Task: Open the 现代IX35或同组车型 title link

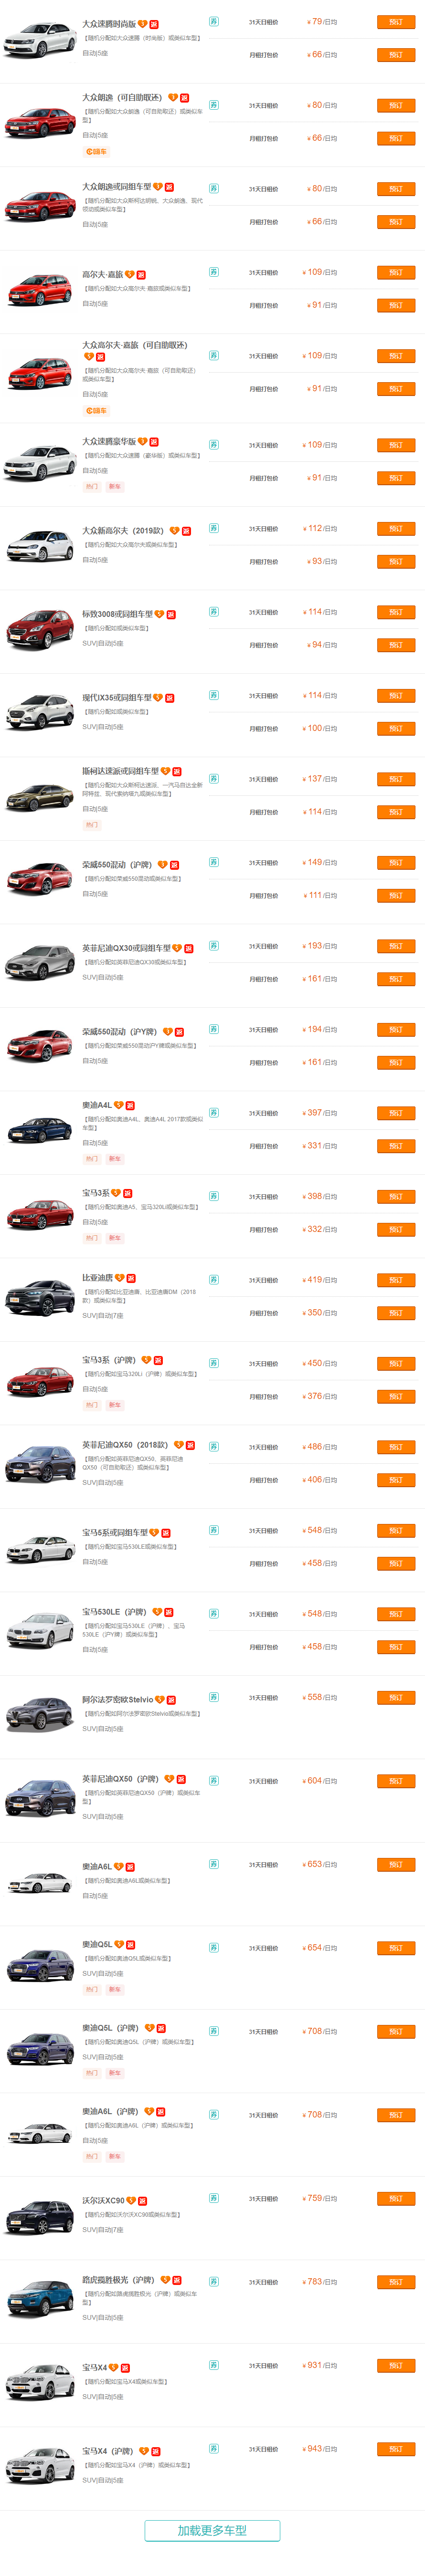Action: tap(117, 698)
